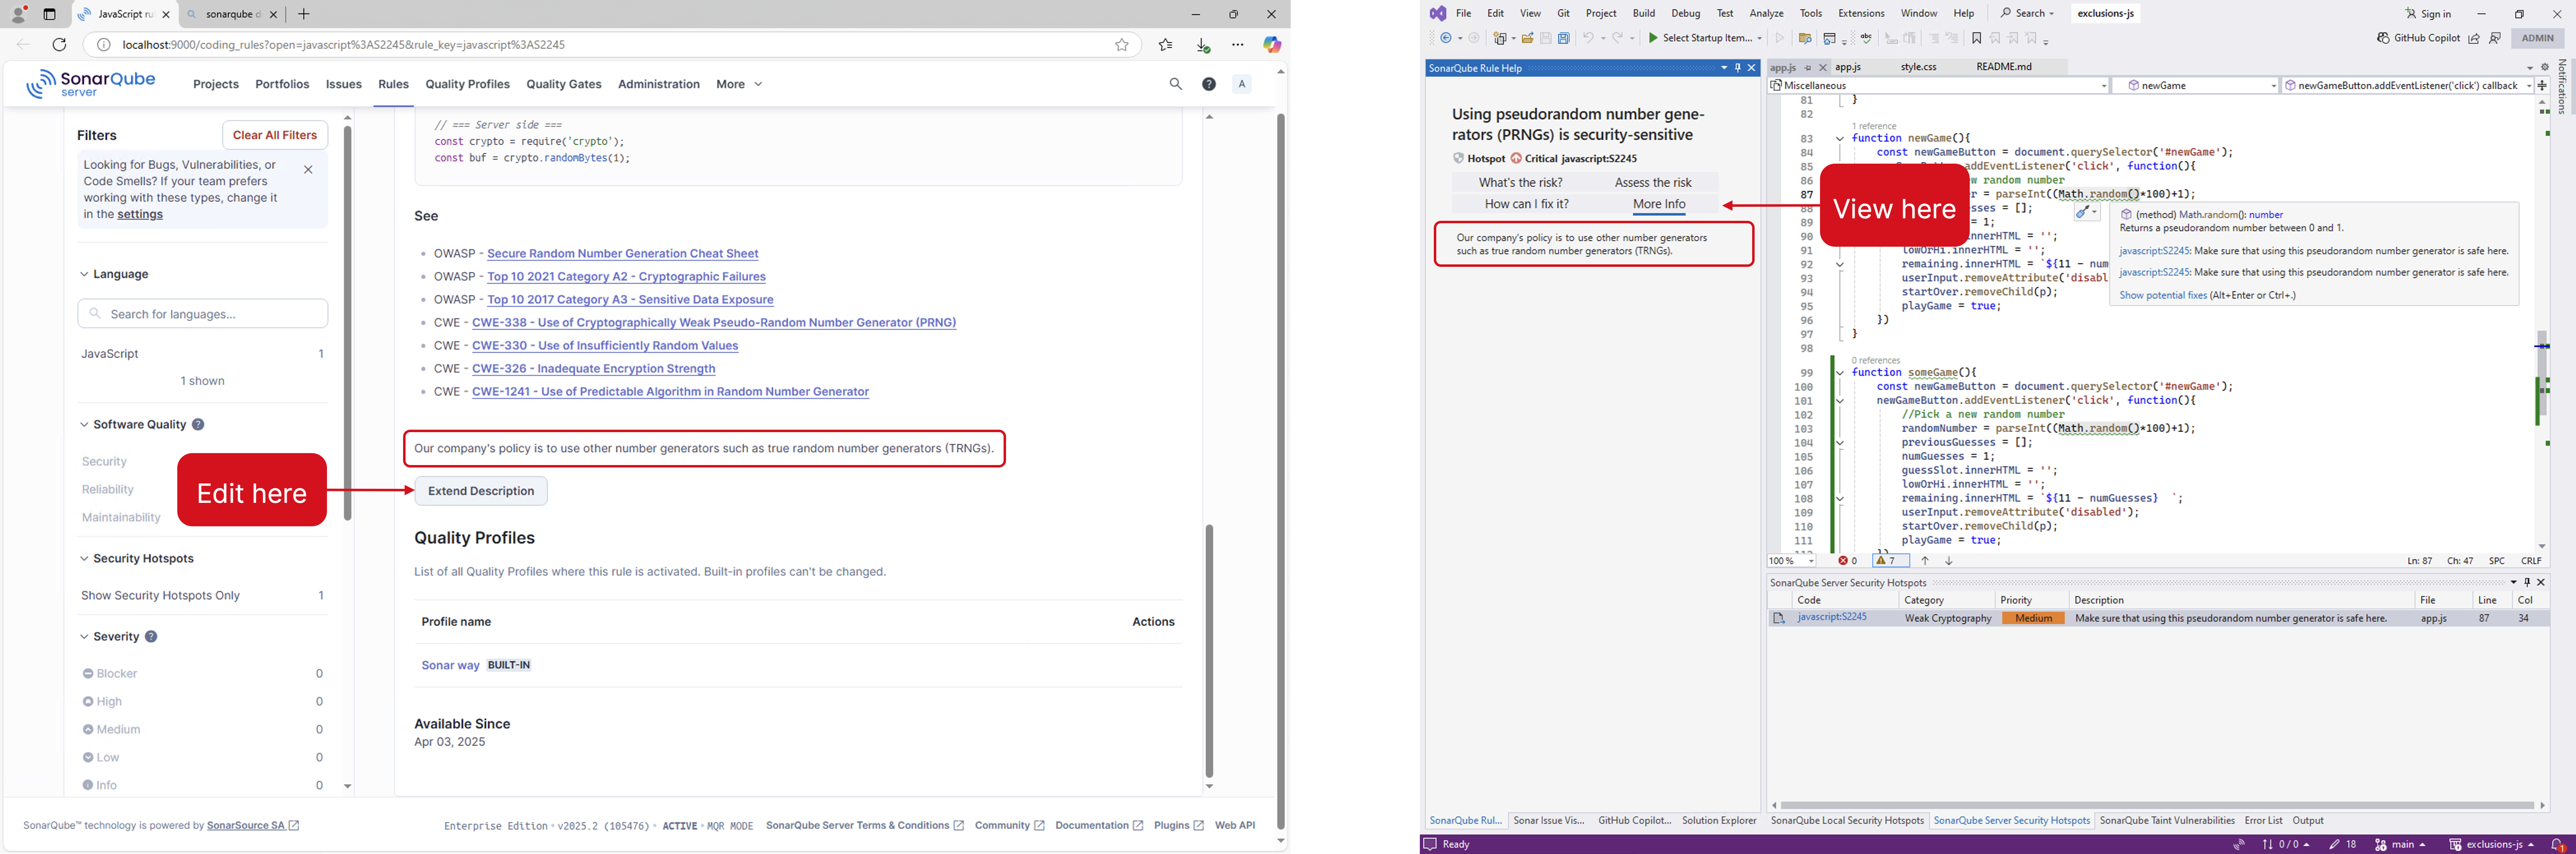Save all open files in Visual Studio
Screen dimensions: 2576x854
click(x=1563, y=38)
